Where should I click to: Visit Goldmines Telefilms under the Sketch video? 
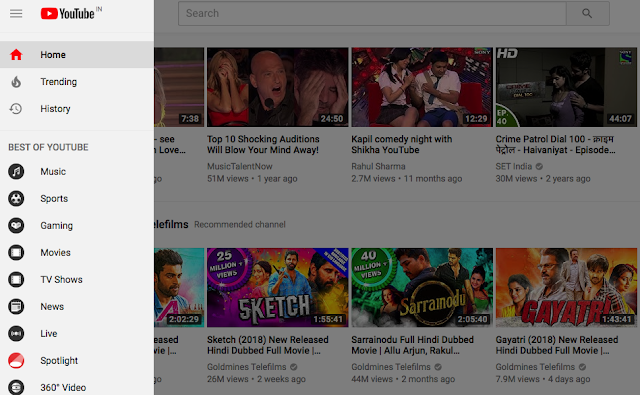[247, 367]
